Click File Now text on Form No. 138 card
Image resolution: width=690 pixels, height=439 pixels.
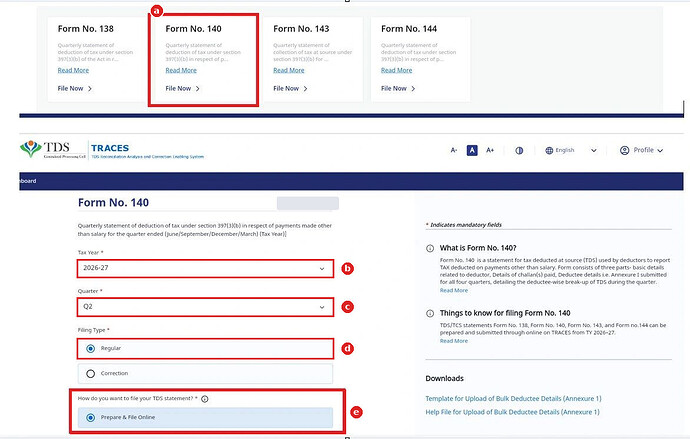click(70, 89)
